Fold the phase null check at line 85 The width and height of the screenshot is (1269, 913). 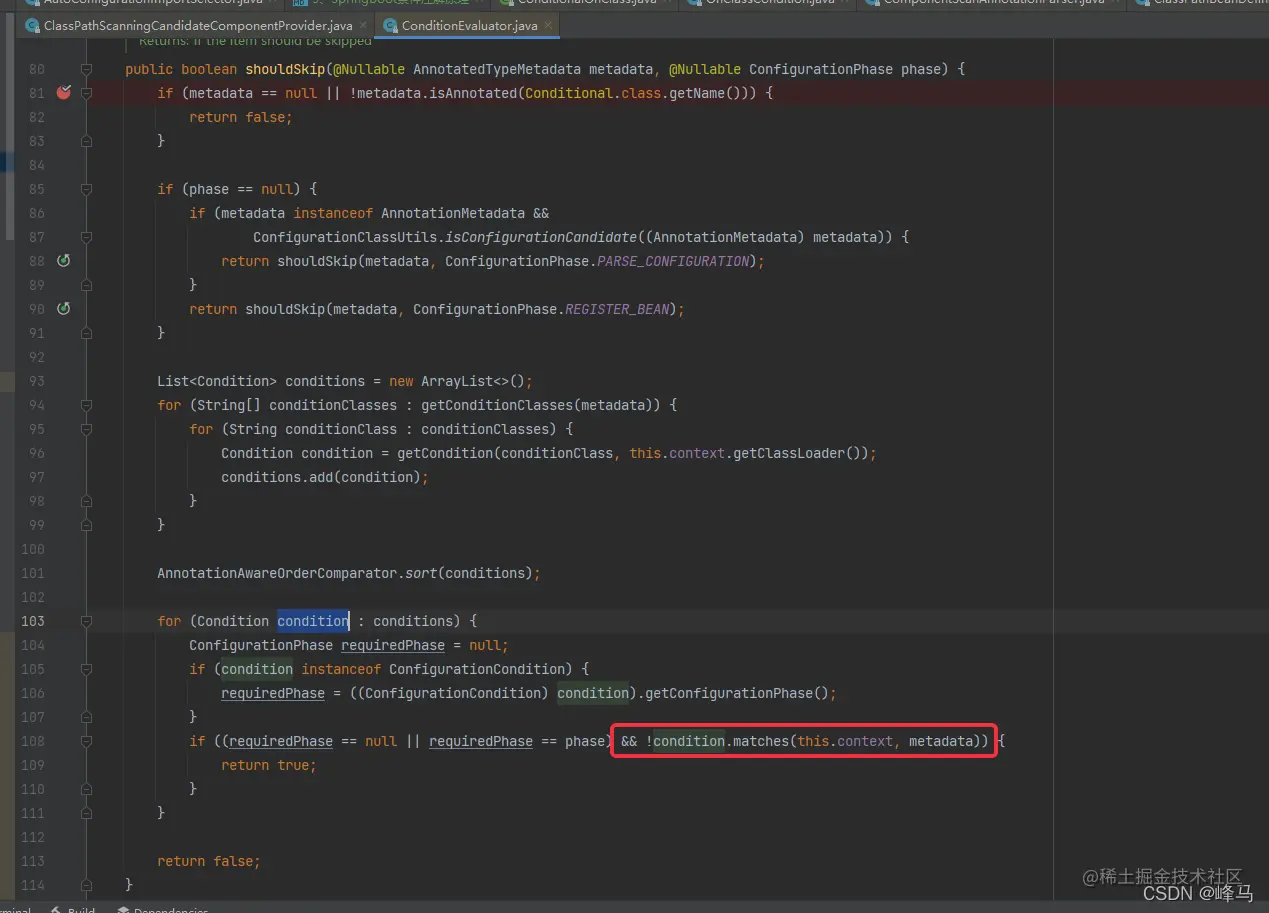[x=86, y=189]
